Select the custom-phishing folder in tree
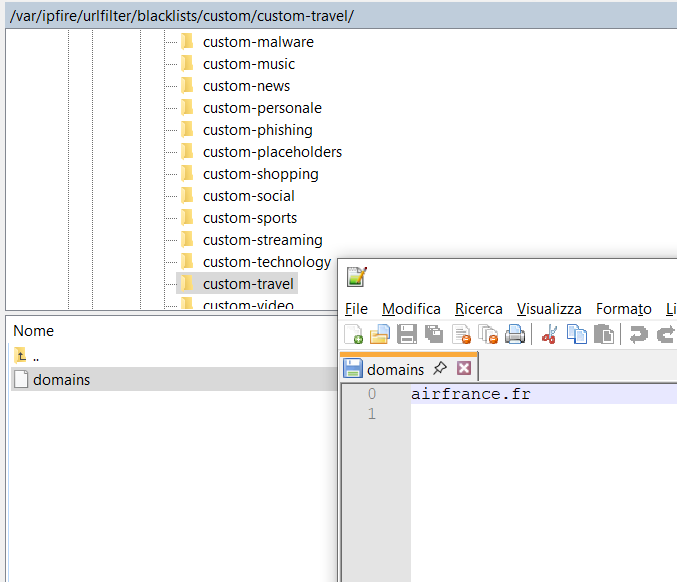Screen dimensions: 677x582 (x=257, y=130)
